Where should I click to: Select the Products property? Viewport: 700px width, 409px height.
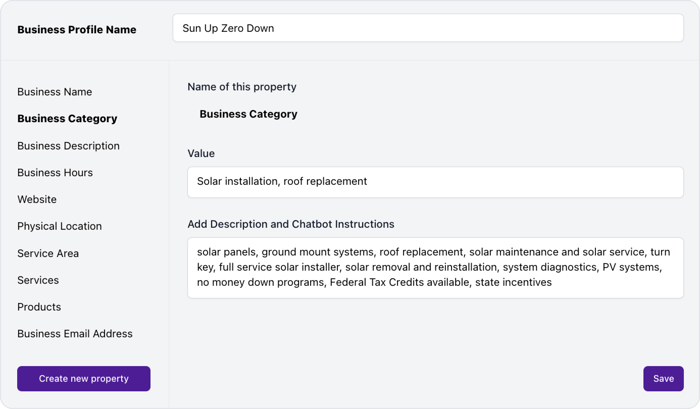(39, 307)
